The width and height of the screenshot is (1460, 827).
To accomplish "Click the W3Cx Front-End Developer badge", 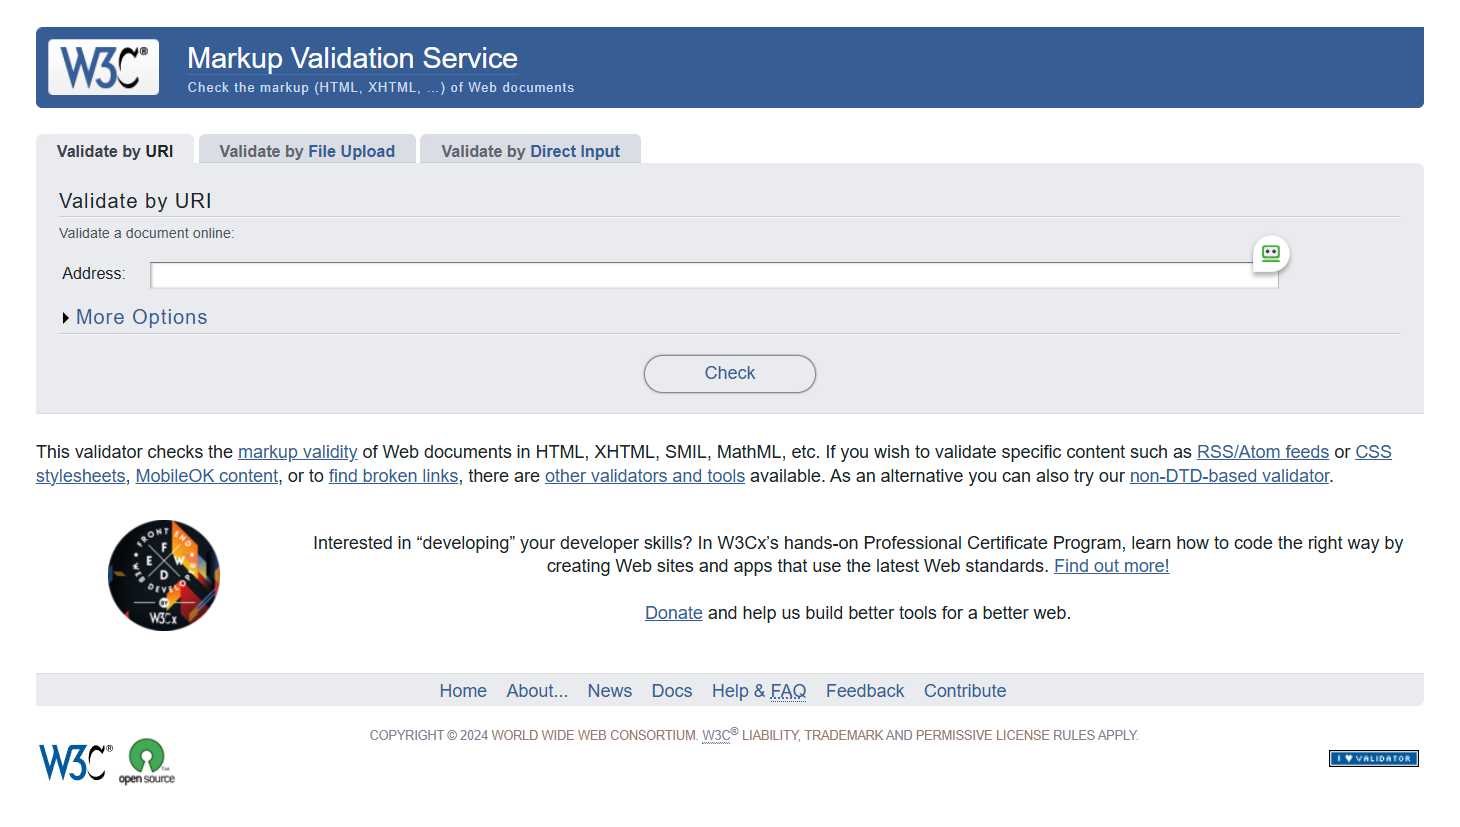I will click(164, 575).
